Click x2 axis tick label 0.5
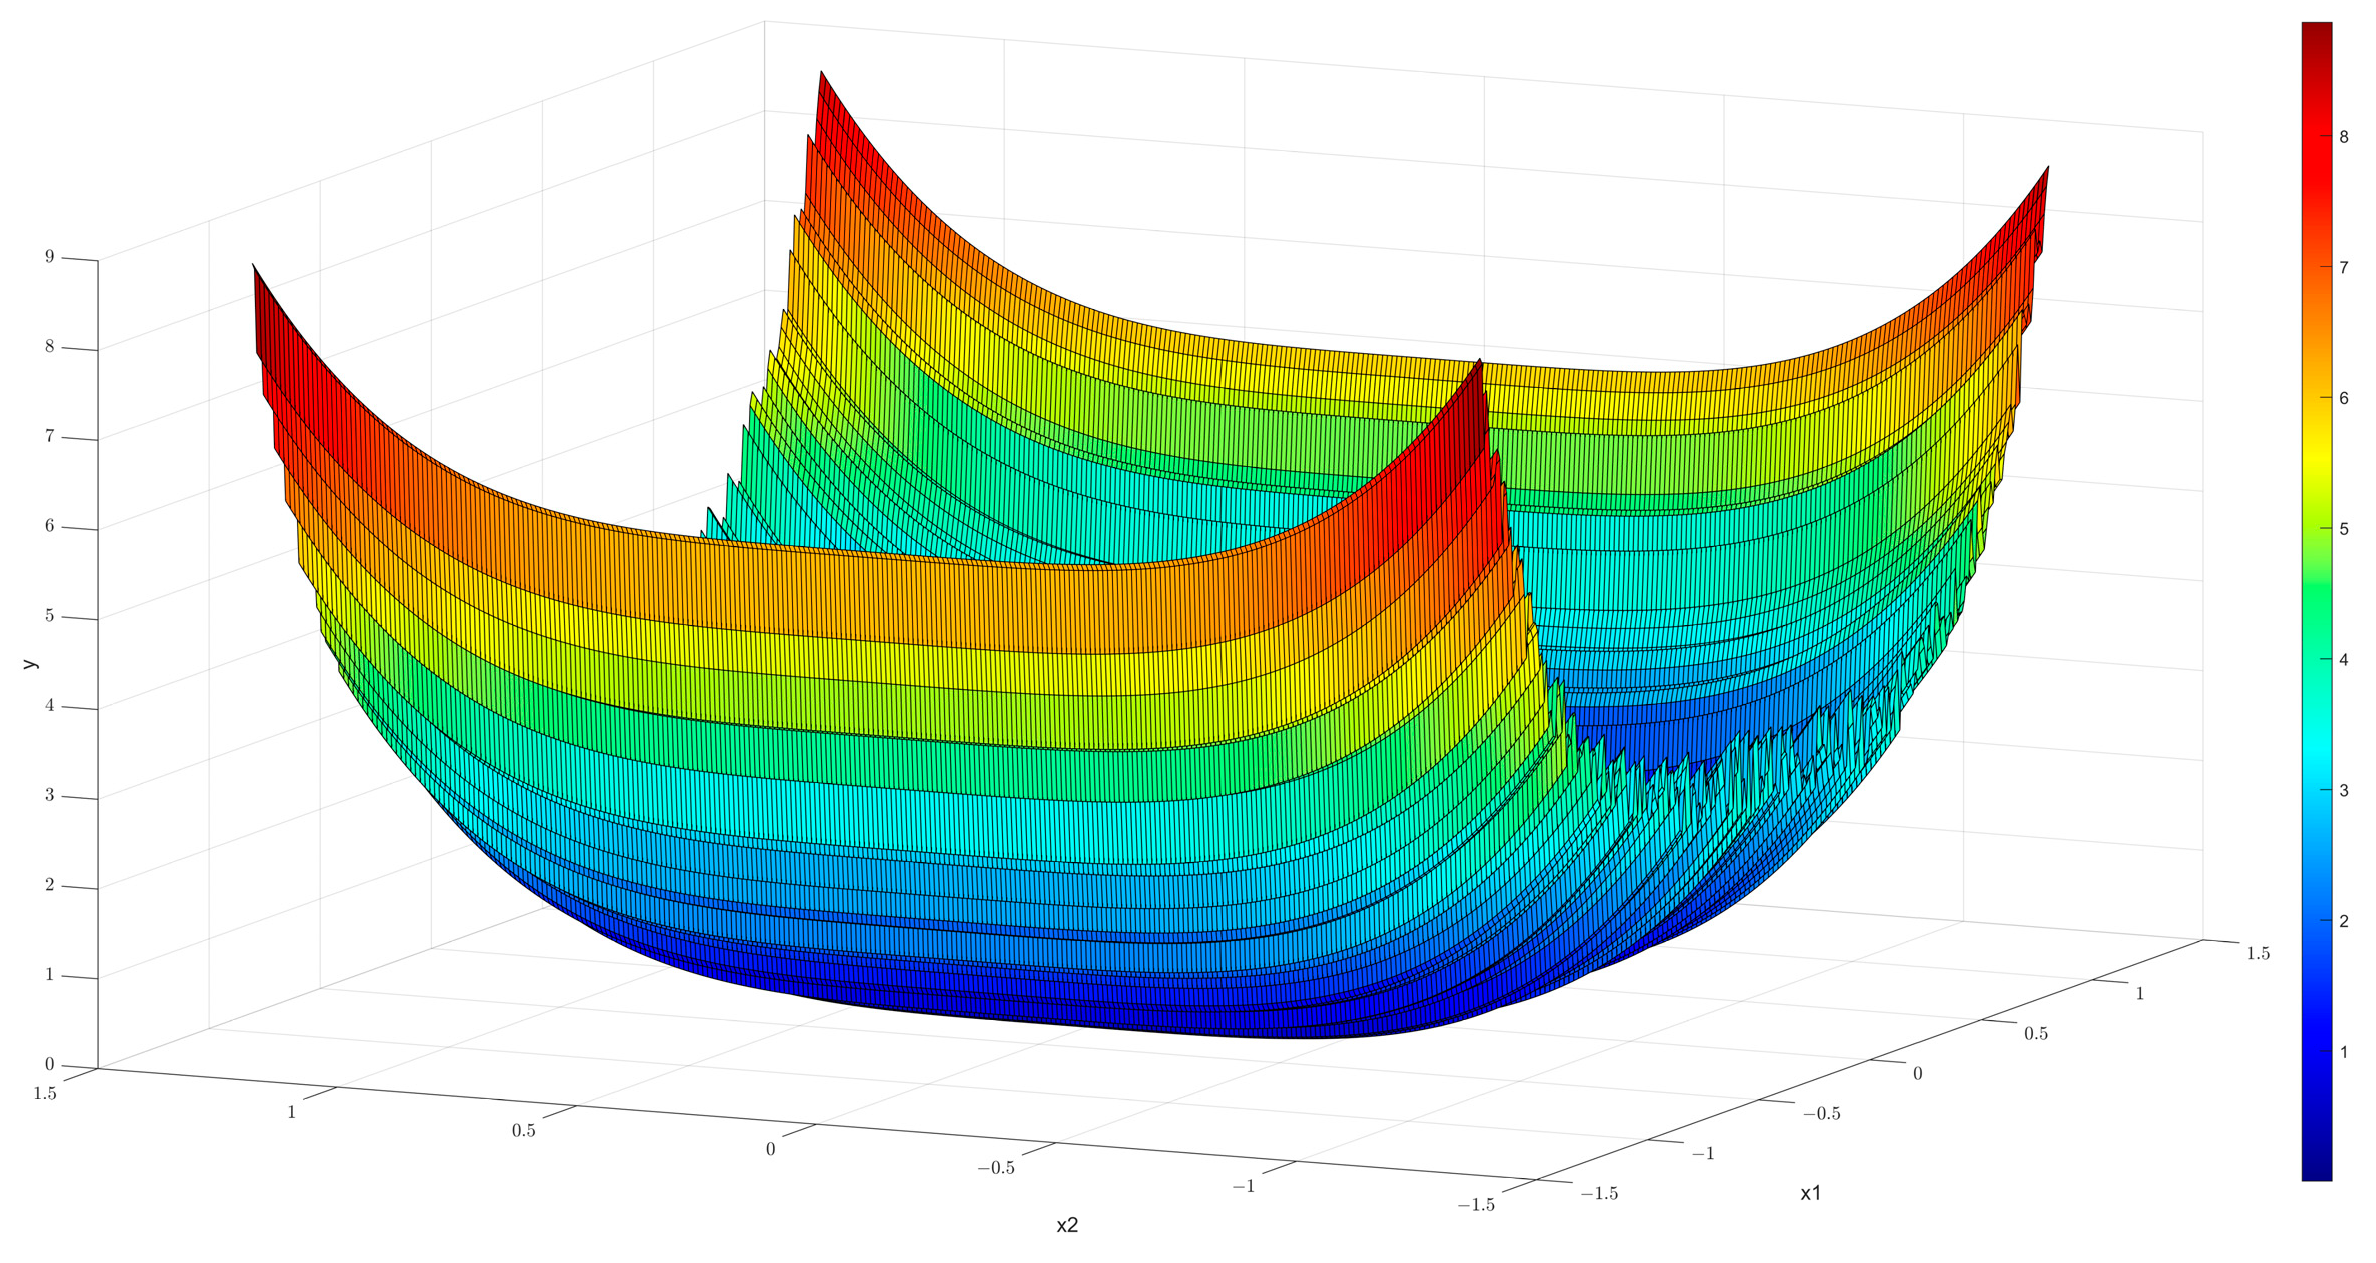 (x=524, y=1131)
